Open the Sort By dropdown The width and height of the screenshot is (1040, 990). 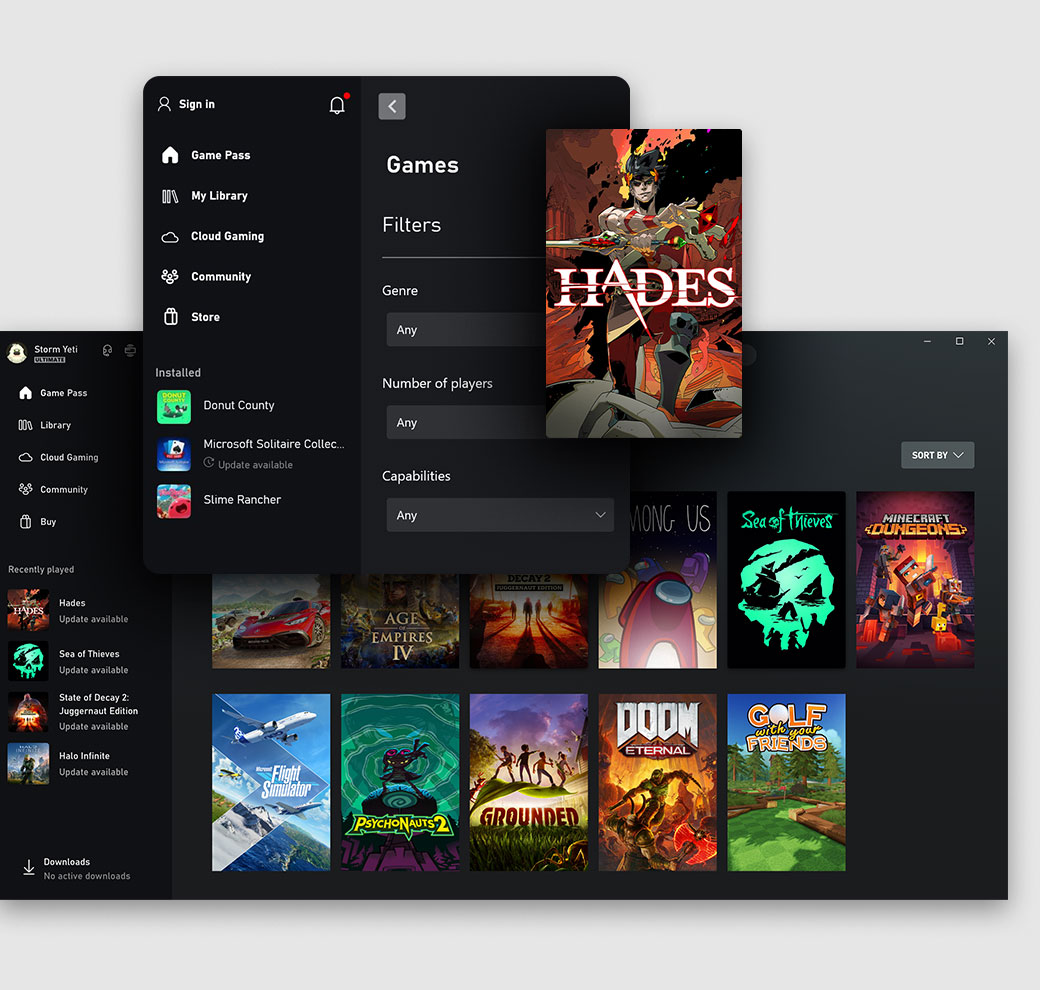(937, 455)
